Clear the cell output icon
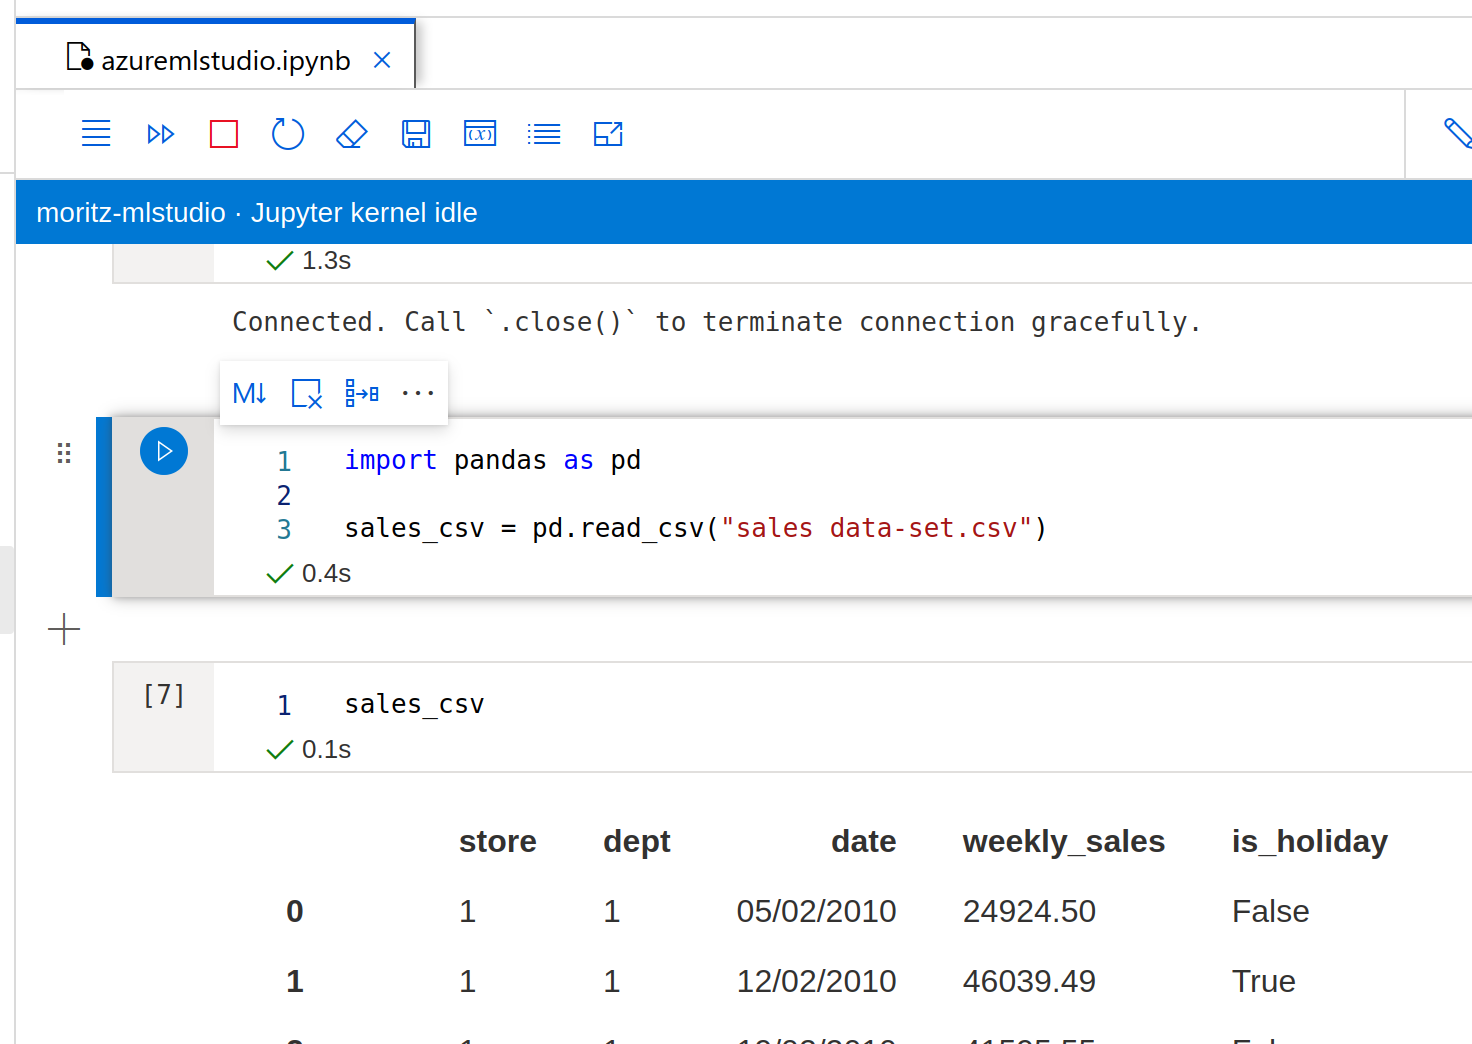Viewport: 1472px width, 1044px height. click(306, 393)
